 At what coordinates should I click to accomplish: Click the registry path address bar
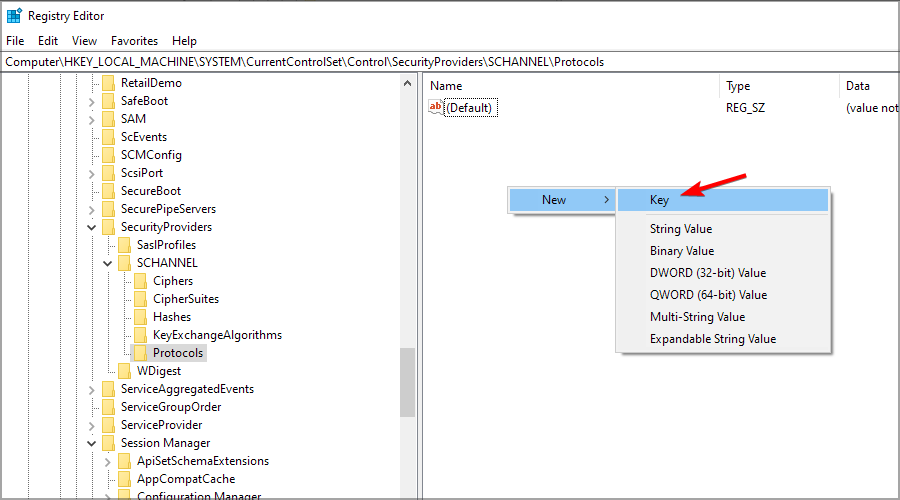point(450,62)
